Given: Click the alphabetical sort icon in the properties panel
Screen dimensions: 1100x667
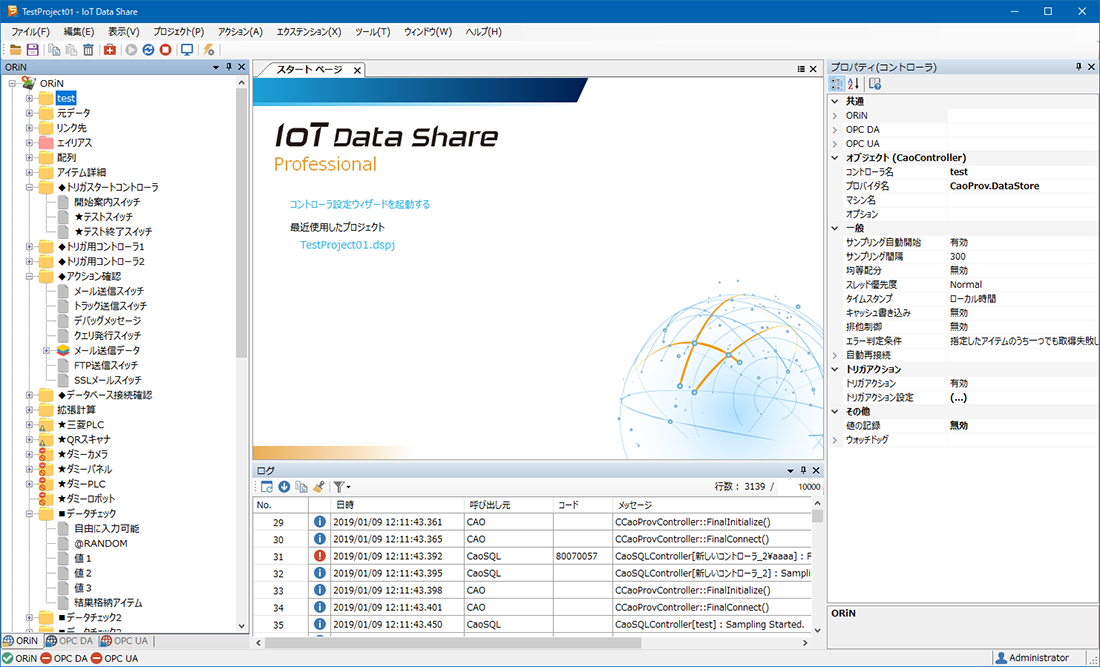Looking at the screenshot, I should [x=853, y=83].
